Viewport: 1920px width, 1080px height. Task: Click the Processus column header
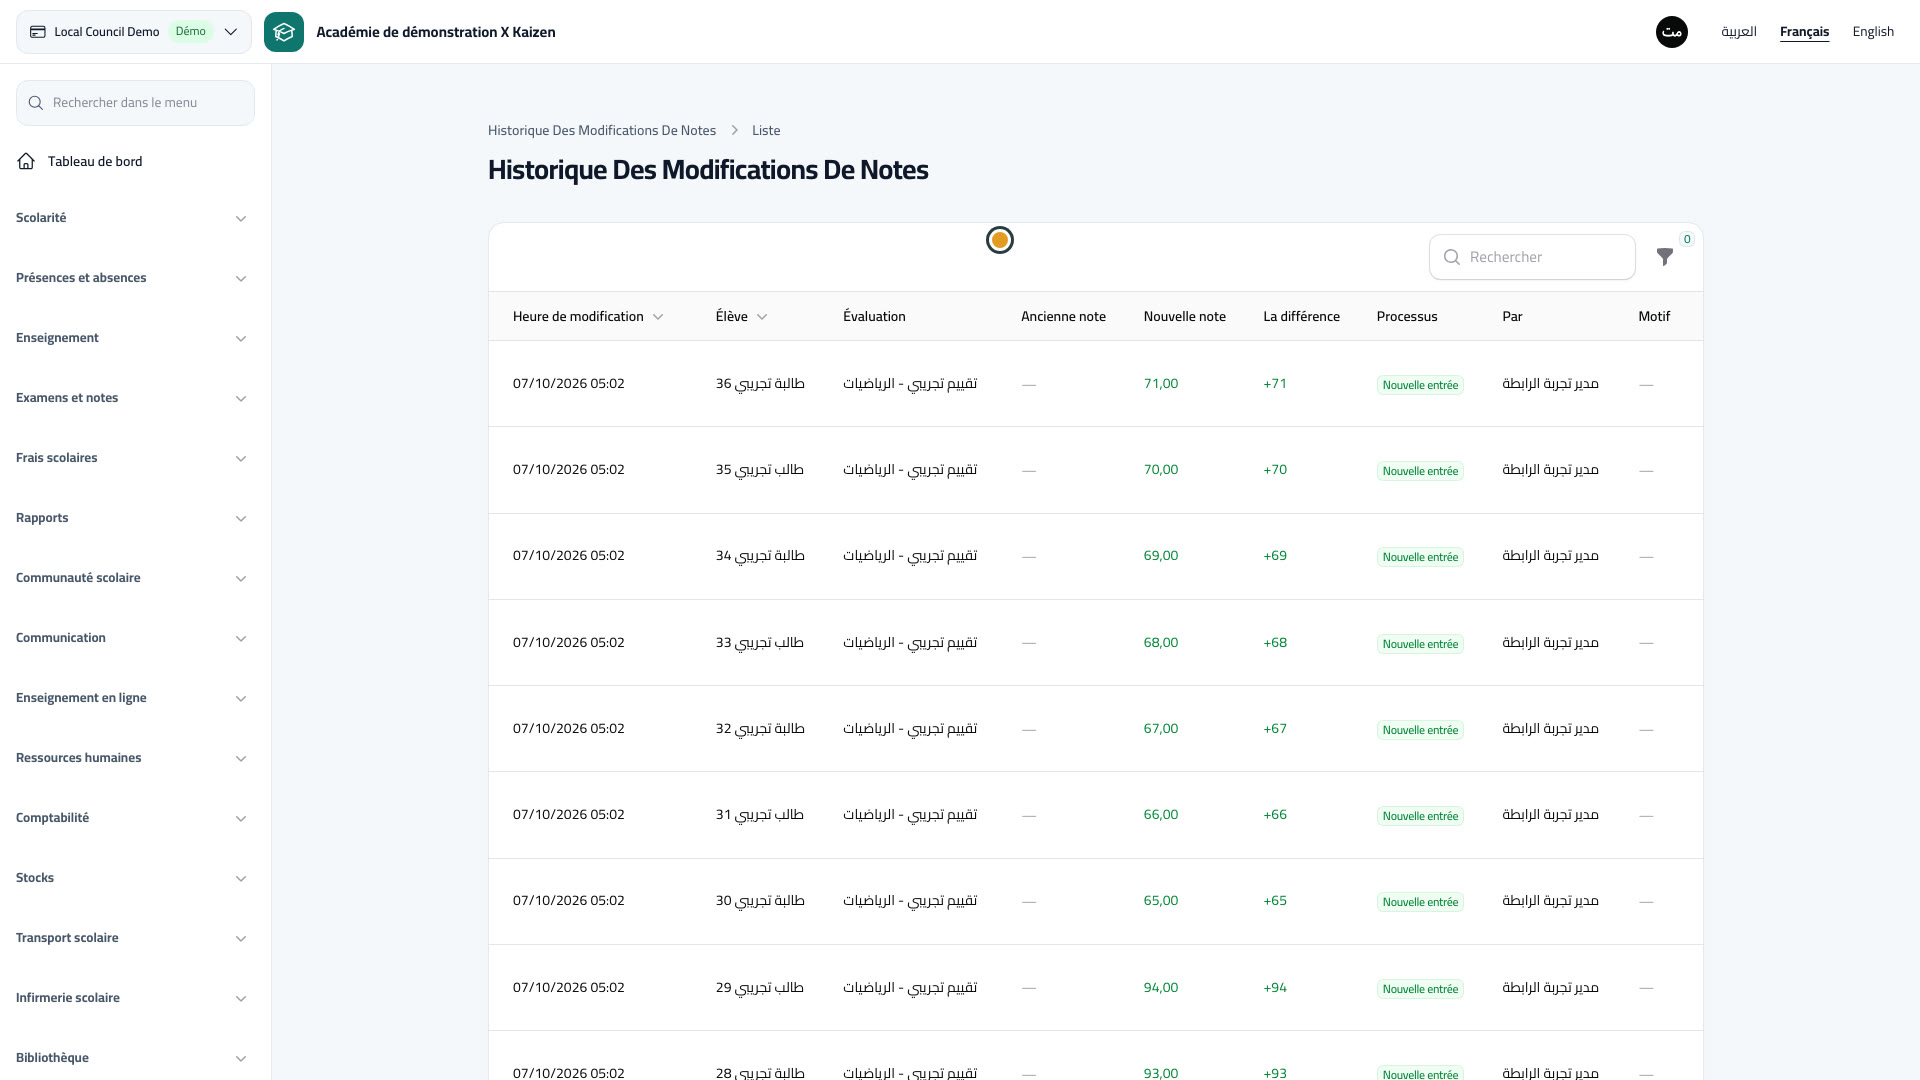pos(1407,317)
